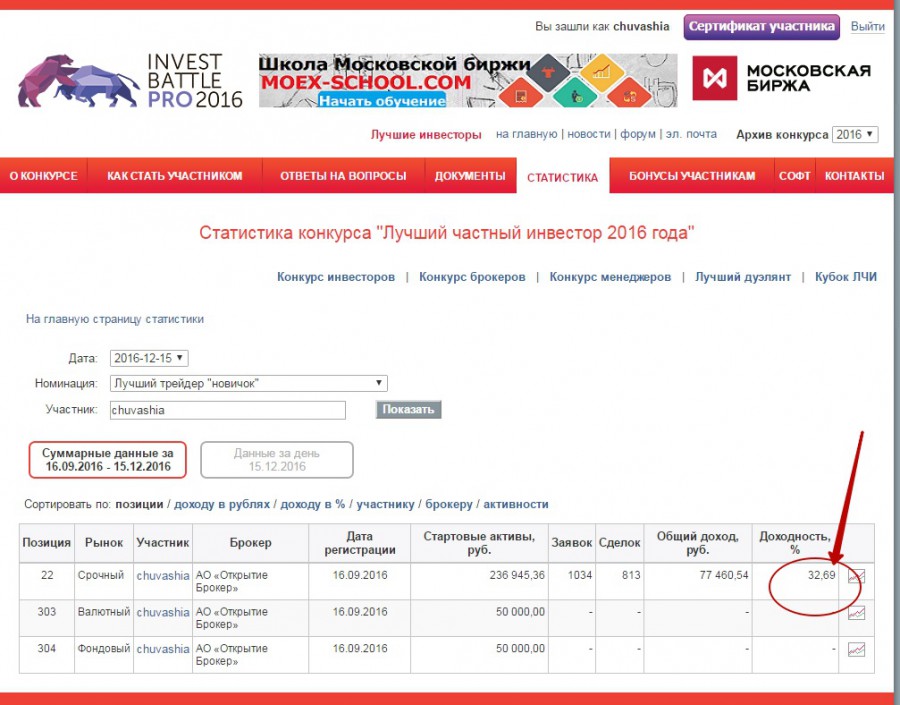Screen dimensions: 900x705
Task: Click the Выйти logout link
Action: click(x=867, y=27)
